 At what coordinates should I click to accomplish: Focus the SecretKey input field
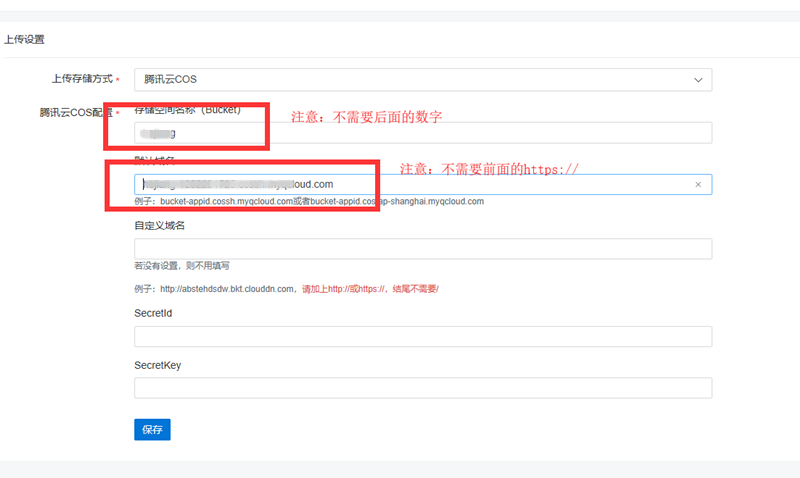coord(423,388)
